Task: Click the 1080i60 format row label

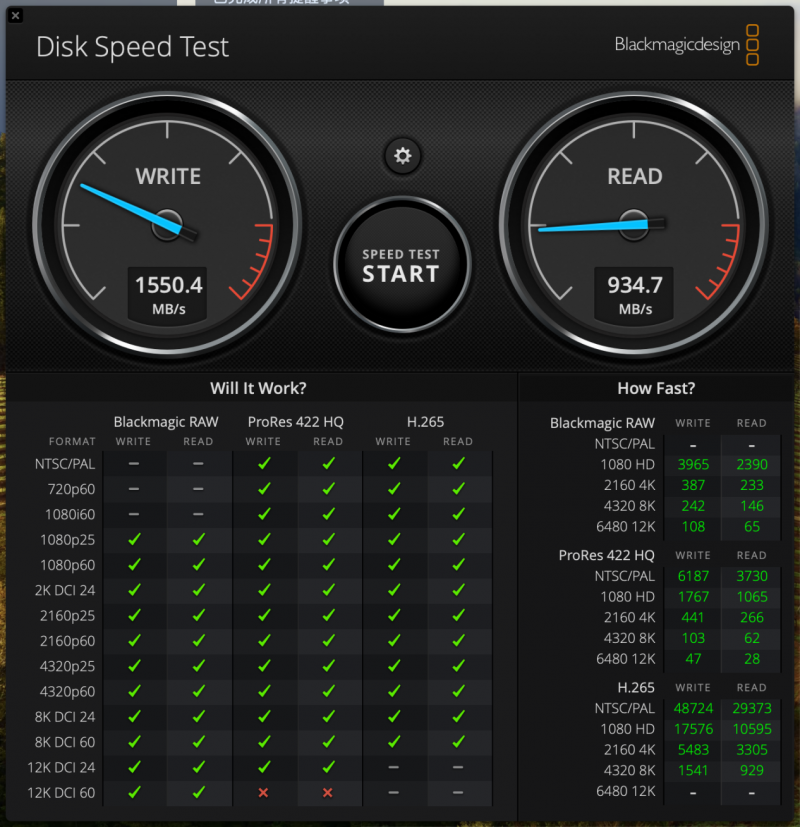Action: click(70, 515)
